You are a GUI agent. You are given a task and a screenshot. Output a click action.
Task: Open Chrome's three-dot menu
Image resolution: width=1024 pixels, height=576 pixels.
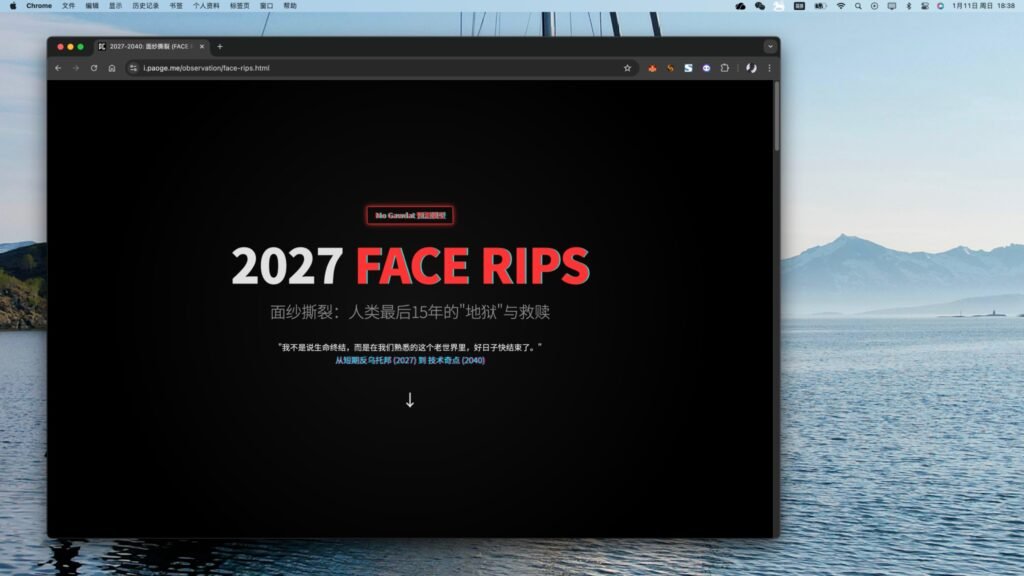[769, 68]
